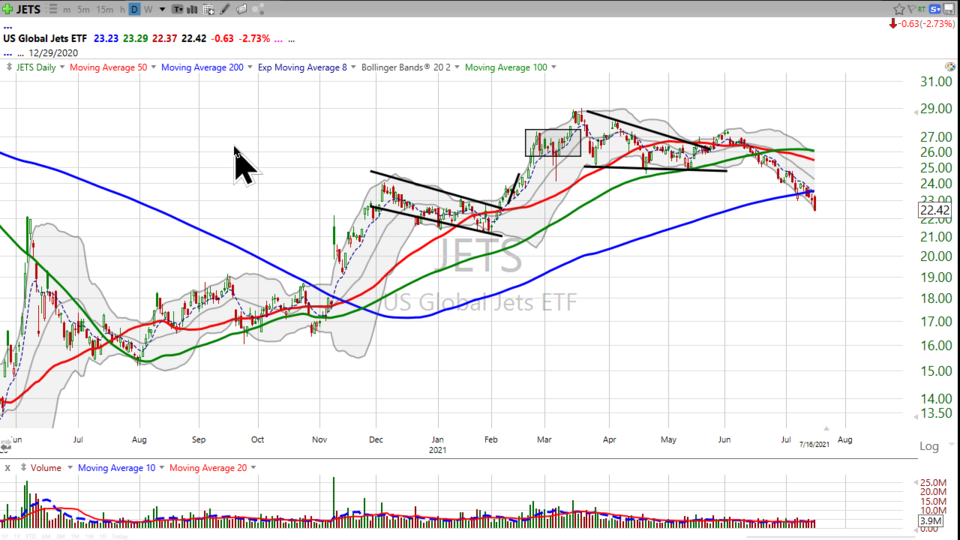Switch to the Weekly timeframe button

[147, 9]
